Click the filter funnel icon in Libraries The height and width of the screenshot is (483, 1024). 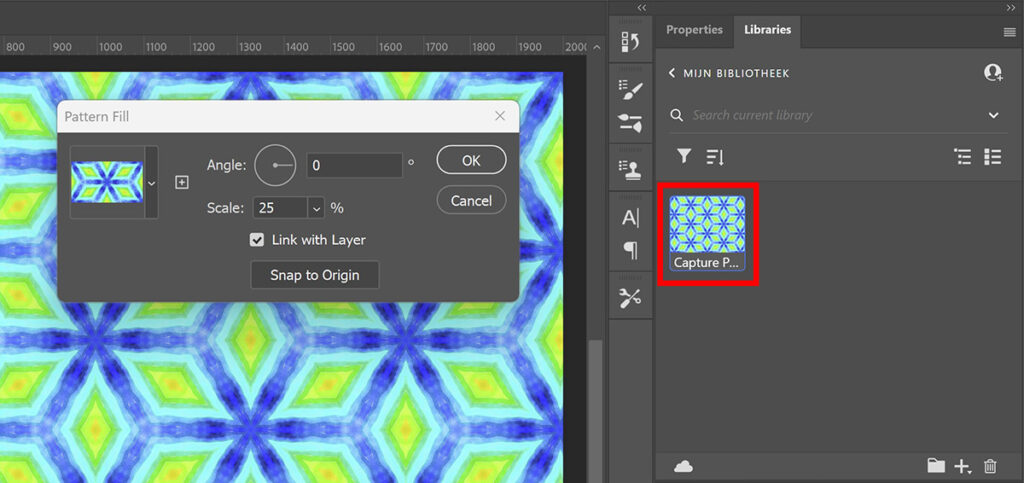pyautogui.click(x=684, y=156)
